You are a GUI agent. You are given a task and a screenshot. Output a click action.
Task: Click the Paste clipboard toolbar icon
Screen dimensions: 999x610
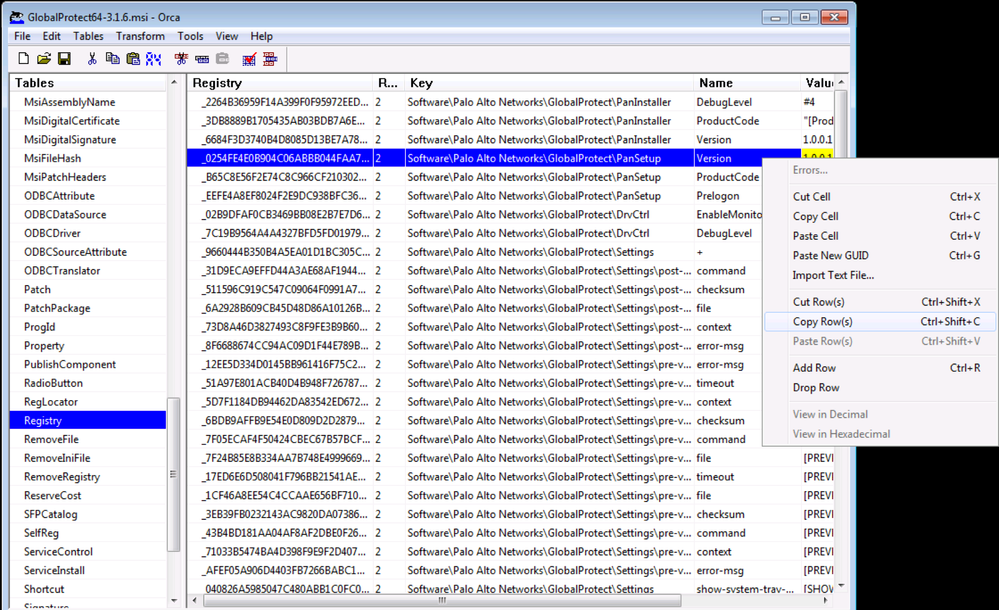(x=132, y=59)
